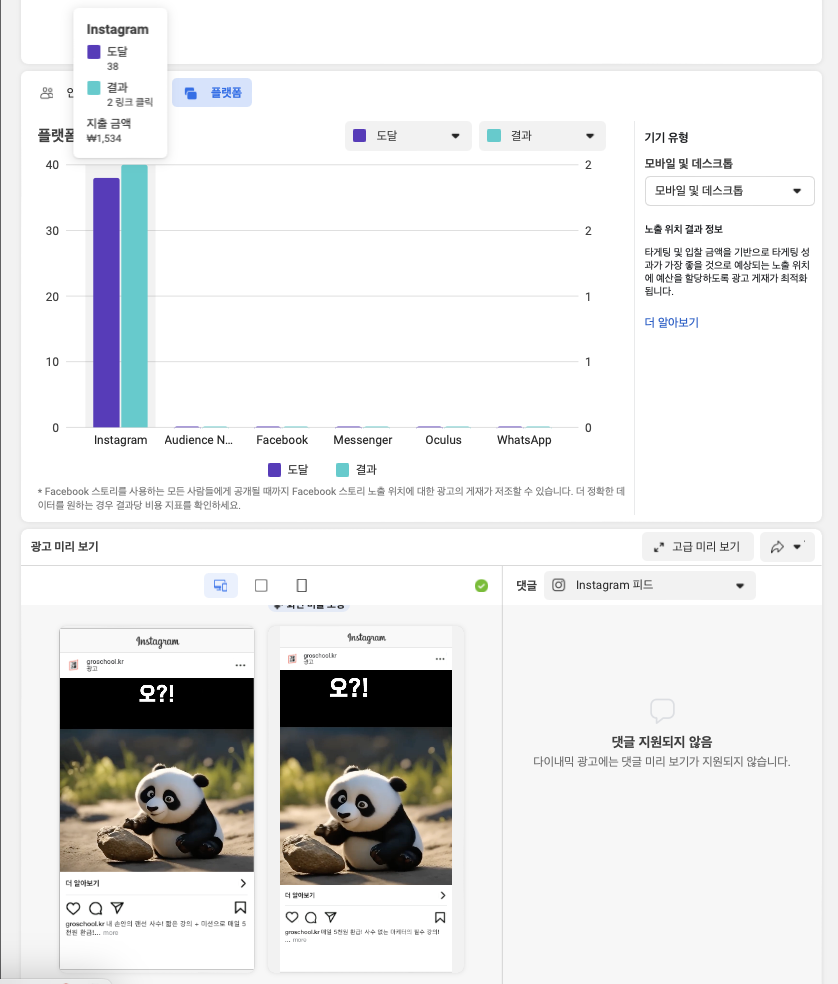Open the share arrow dropdown button
Viewport: 838px width, 984px height.
click(x=787, y=547)
